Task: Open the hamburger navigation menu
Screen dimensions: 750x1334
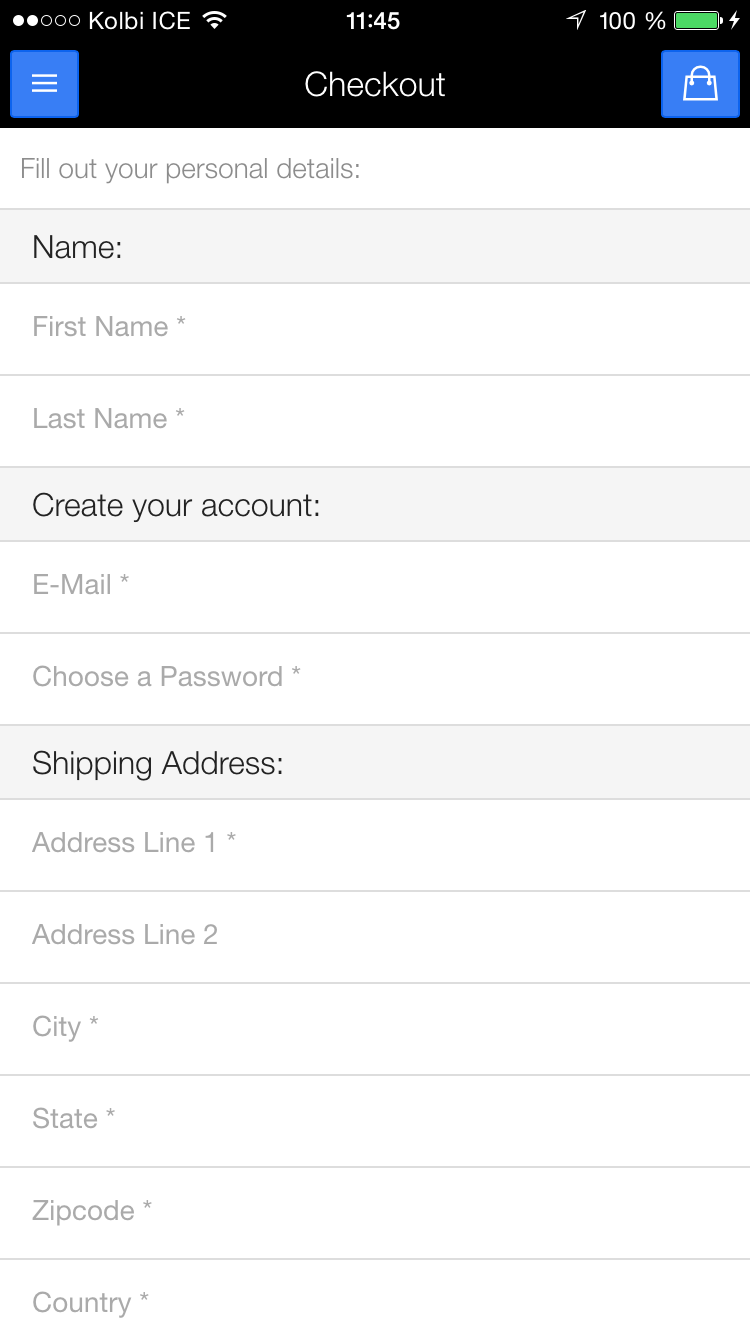Action: (44, 84)
